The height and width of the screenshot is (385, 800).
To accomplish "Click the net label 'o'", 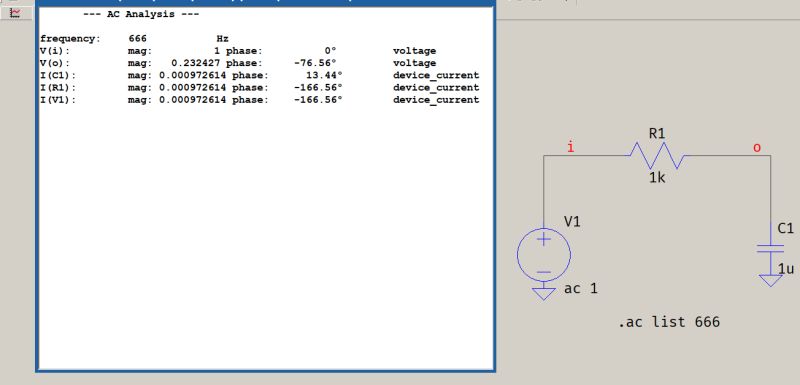I will [757, 148].
